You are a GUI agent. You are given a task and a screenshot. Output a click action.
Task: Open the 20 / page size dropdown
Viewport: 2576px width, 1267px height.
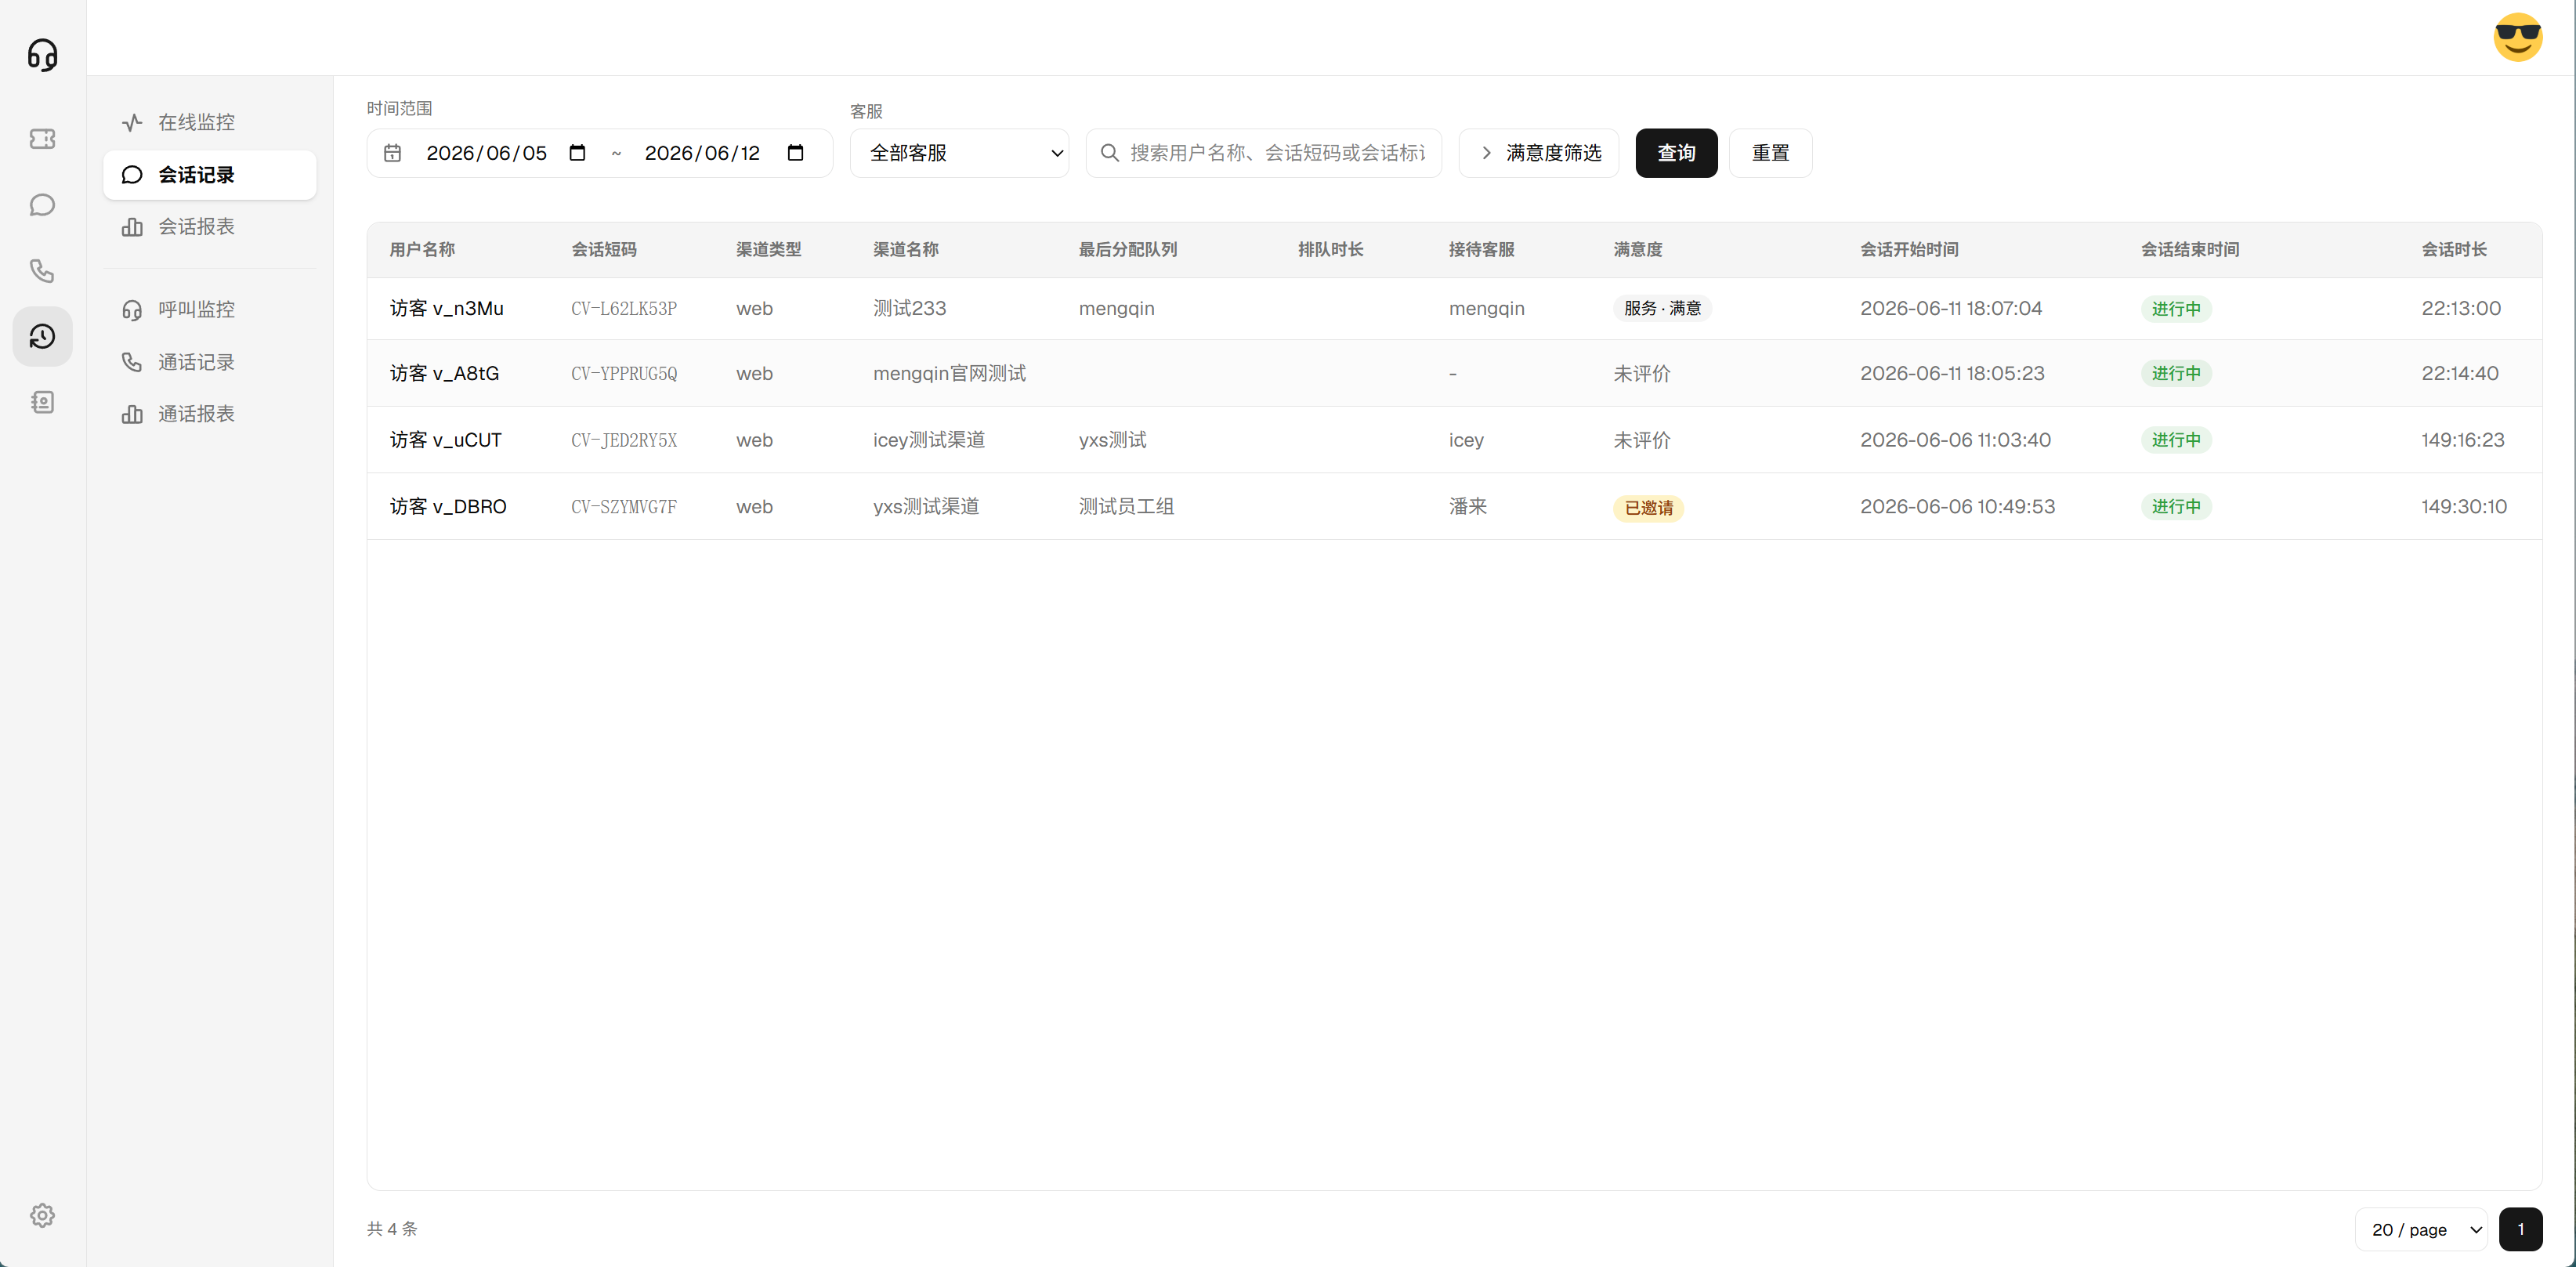pyautogui.click(x=2421, y=1229)
